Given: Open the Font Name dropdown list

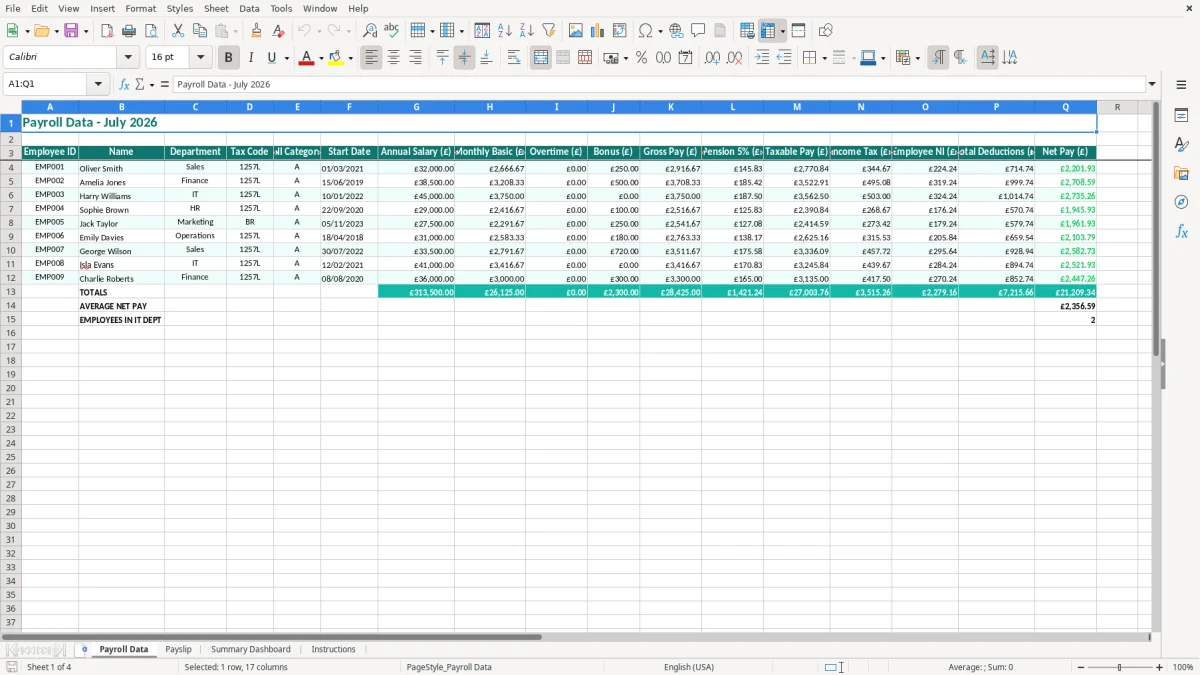Looking at the screenshot, I should click(128, 58).
